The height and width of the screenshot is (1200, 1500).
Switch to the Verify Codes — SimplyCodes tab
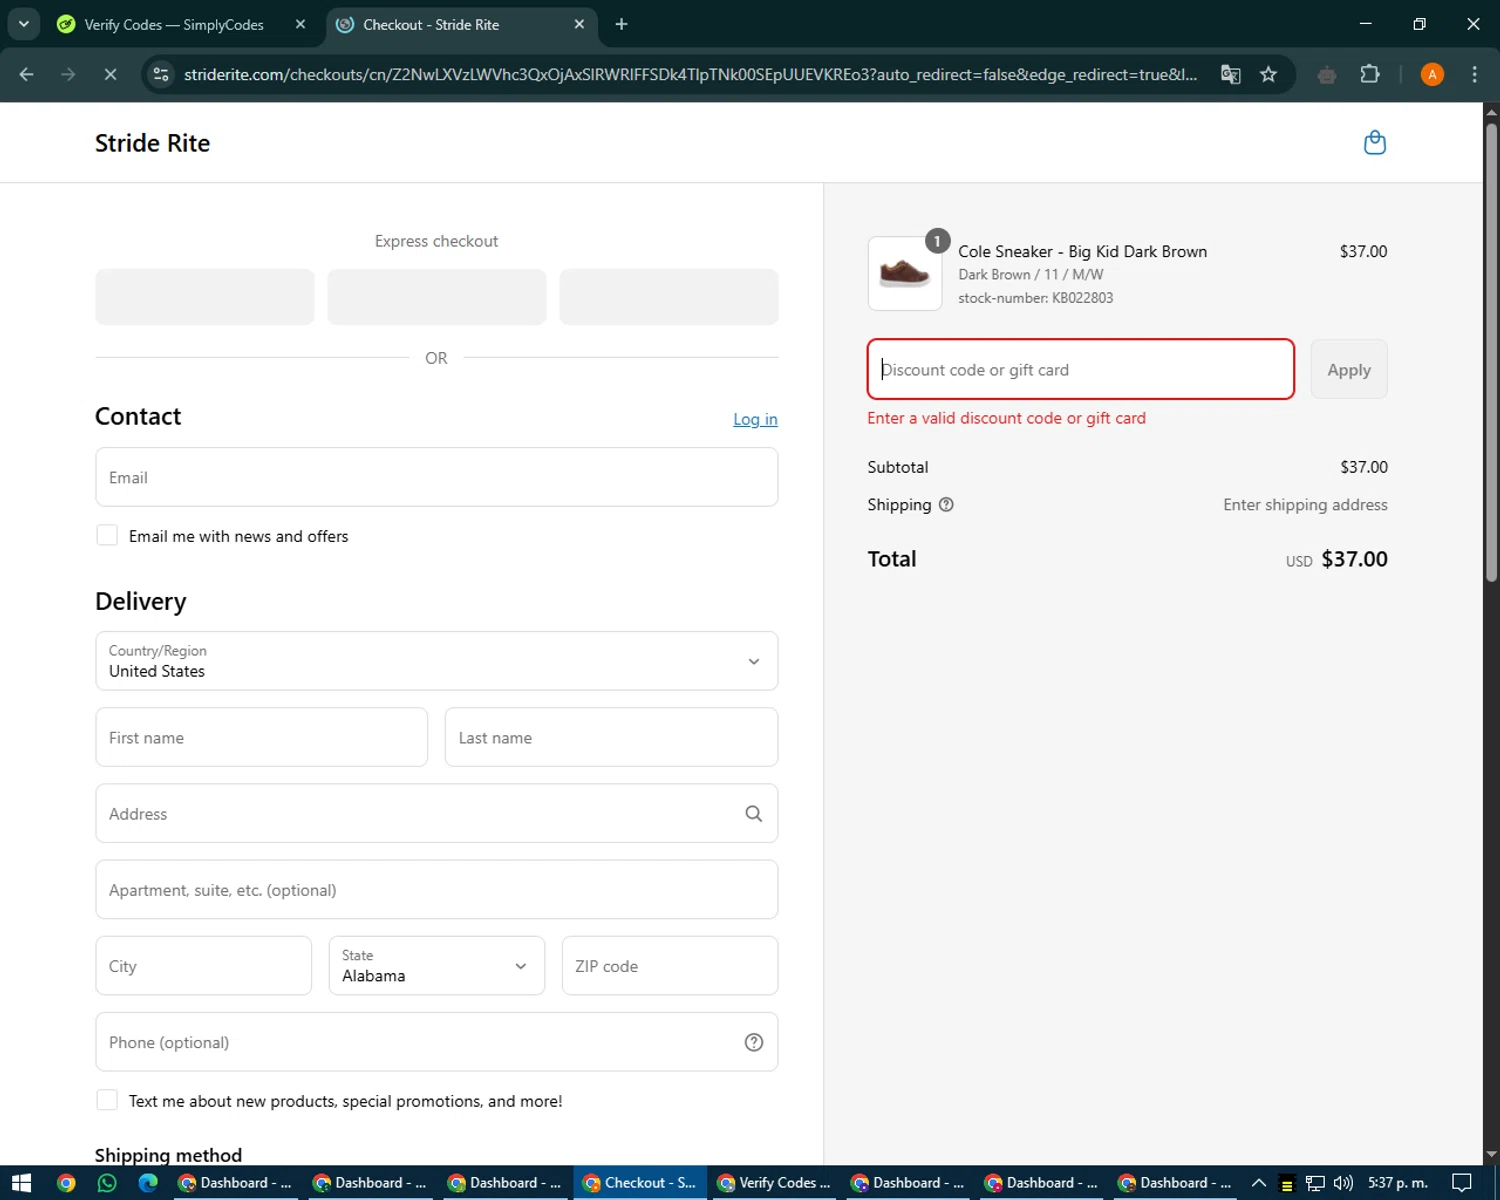[174, 24]
